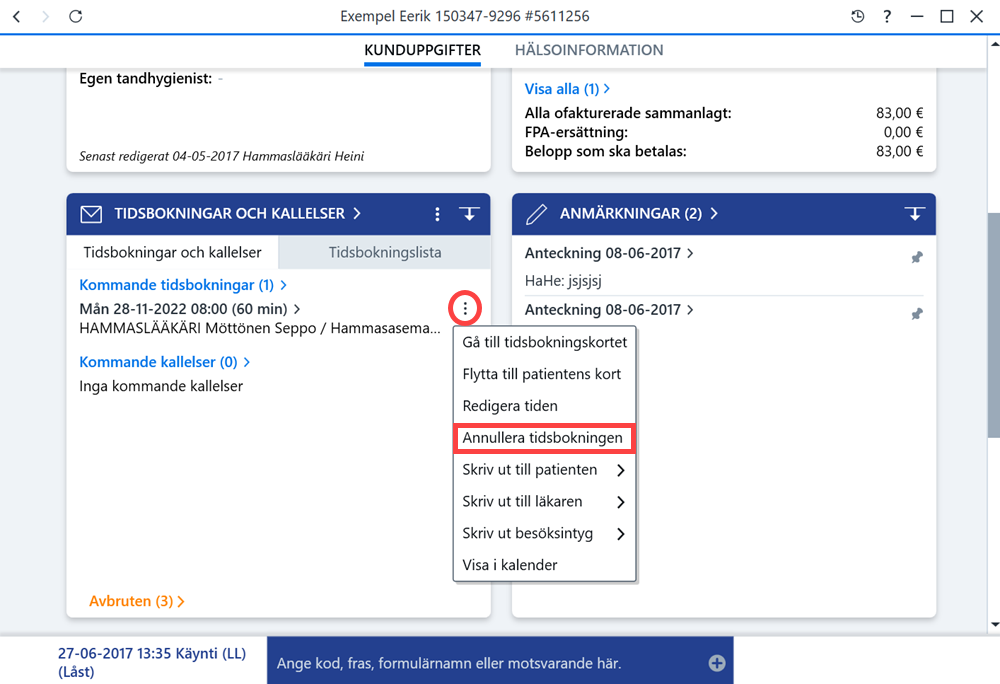The width and height of the screenshot is (1000, 684).
Task: Collapse the Anmärkningar panel with the arrow icon
Action: pyautogui.click(x=915, y=214)
